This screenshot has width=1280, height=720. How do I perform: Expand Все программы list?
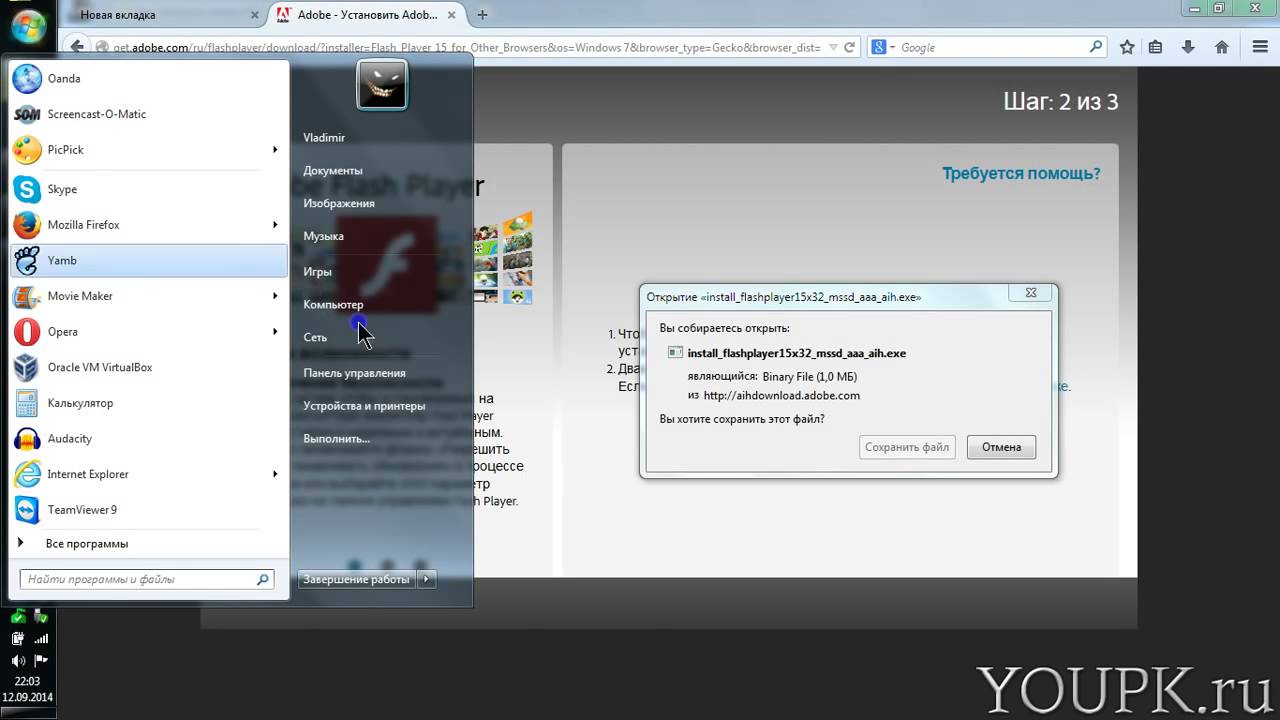[x=149, y=544]
